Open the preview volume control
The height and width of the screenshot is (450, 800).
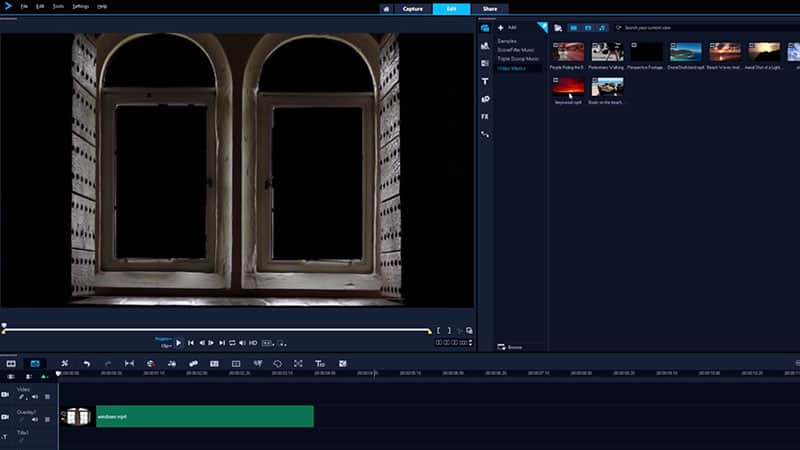pyautogui.click(x=243, y=343)
